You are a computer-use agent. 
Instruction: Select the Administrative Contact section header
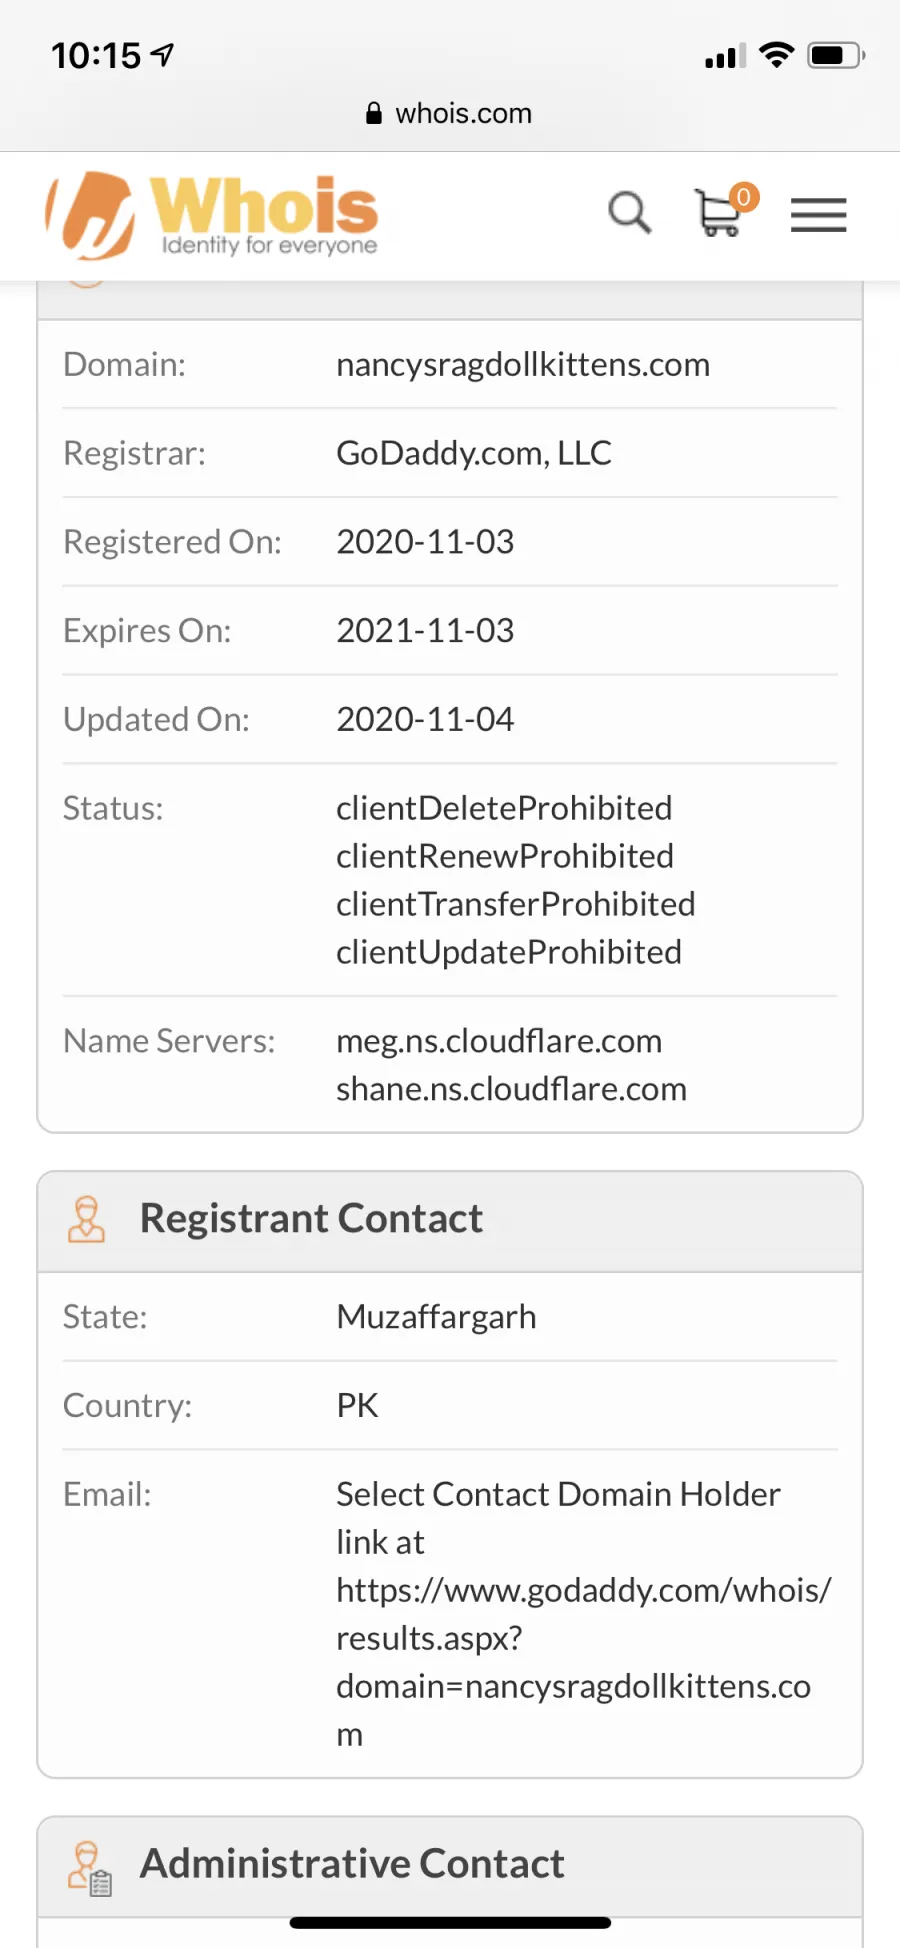click(x=450, y=1866)
